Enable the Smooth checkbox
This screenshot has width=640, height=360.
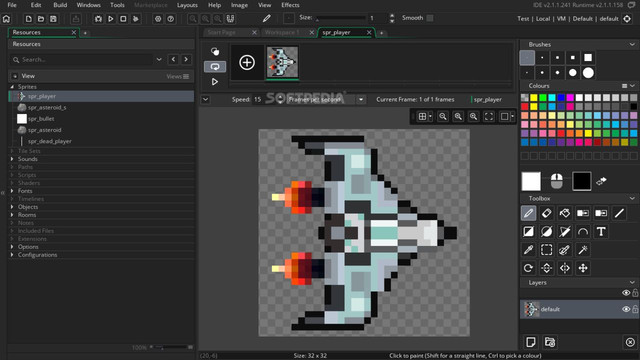(x=430, y=18)
